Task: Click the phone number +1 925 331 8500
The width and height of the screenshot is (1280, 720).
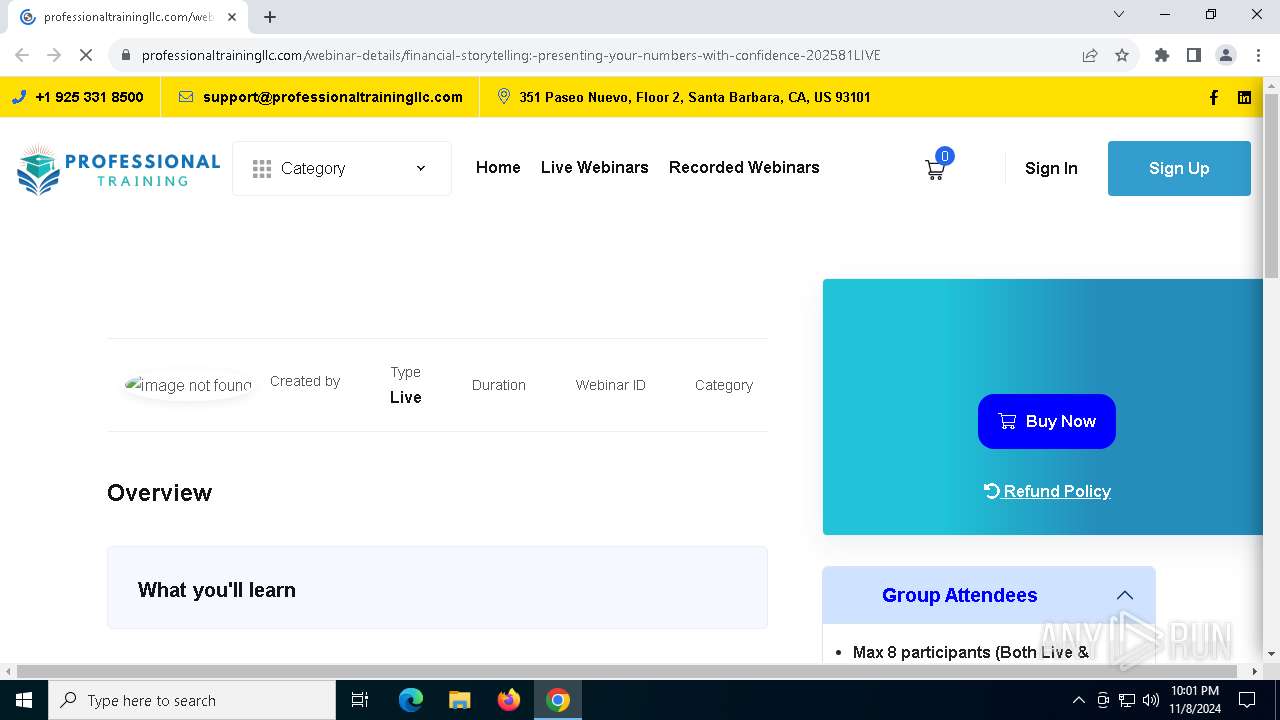Action: click(x=89, y=97)
